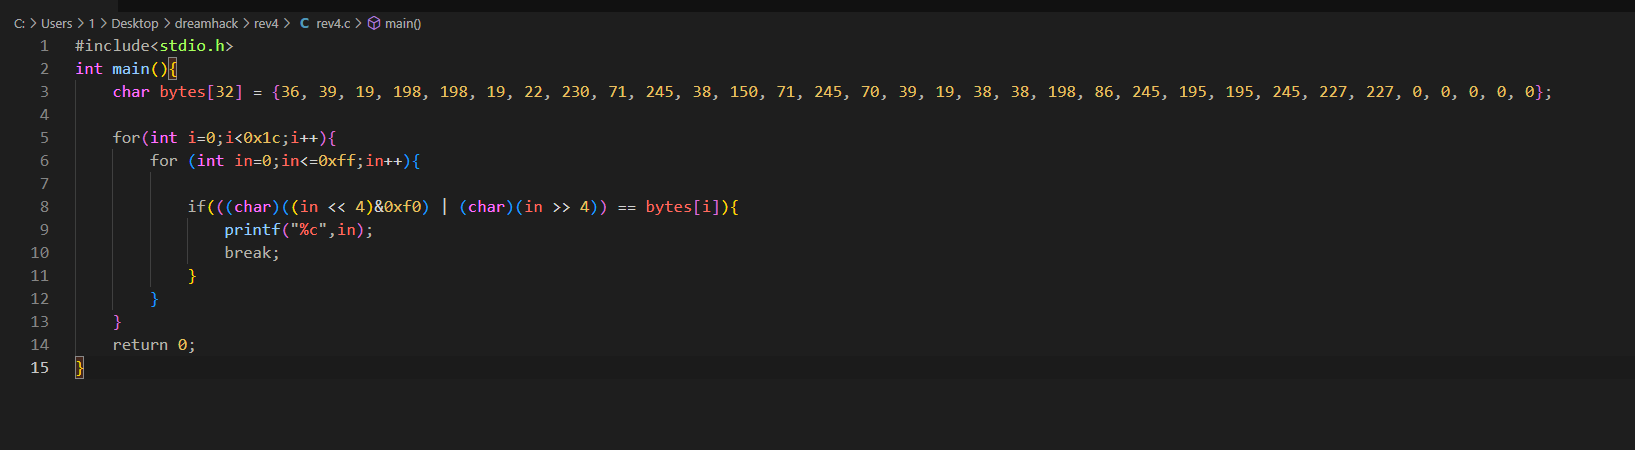Select line number 10 in gutter
Viewport: 1635px width, 450px height.
pos(40,253)
